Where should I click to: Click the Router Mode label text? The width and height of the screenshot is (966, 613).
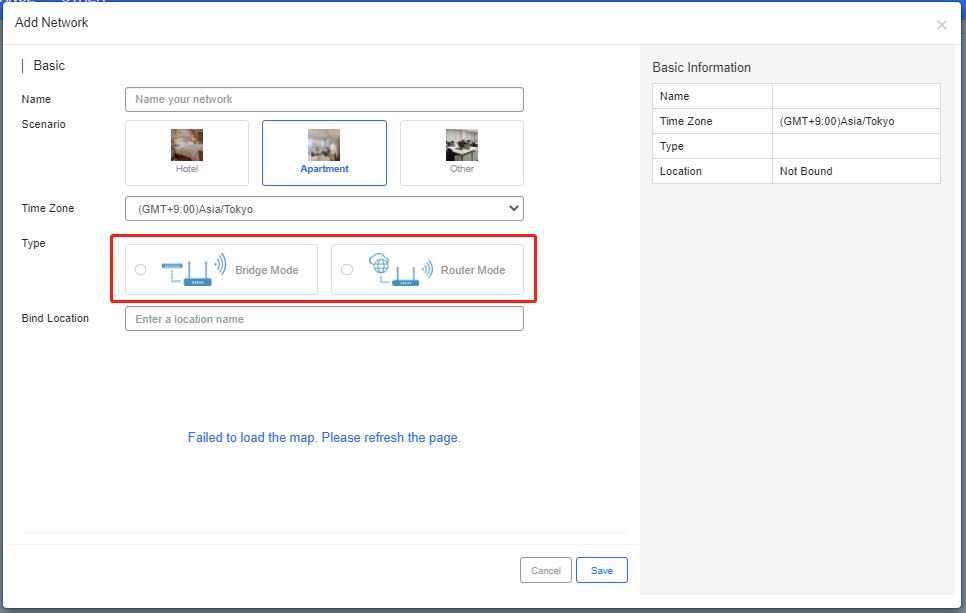pos(473,270)
